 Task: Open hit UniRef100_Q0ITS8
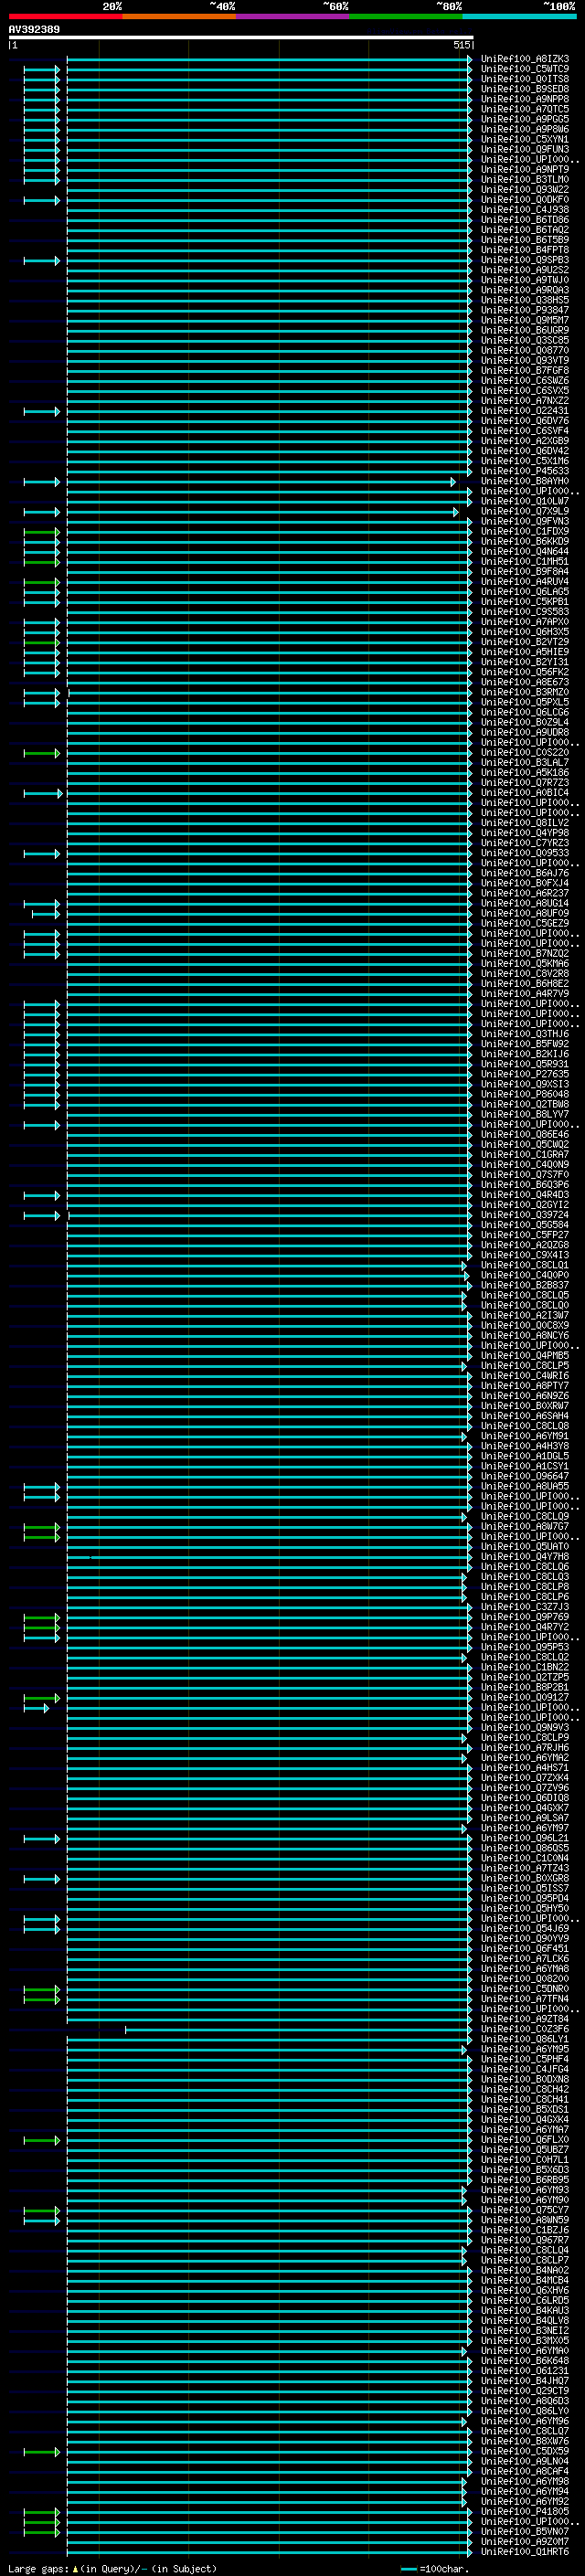click(x=525, y=79)
